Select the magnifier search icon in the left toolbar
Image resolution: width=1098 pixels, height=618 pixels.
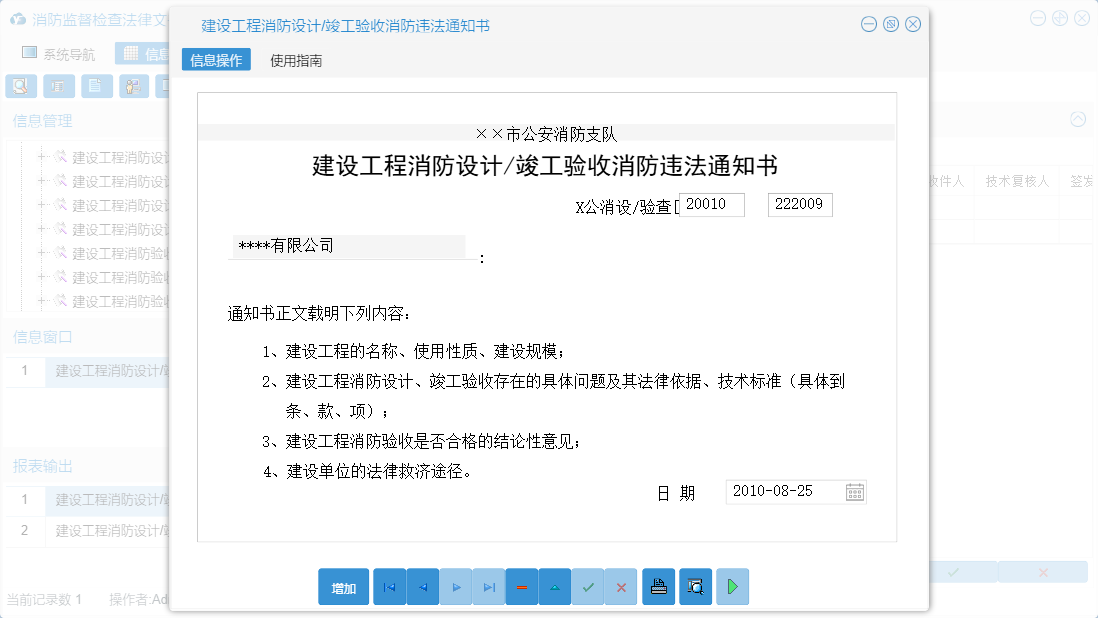coord(20,86)
